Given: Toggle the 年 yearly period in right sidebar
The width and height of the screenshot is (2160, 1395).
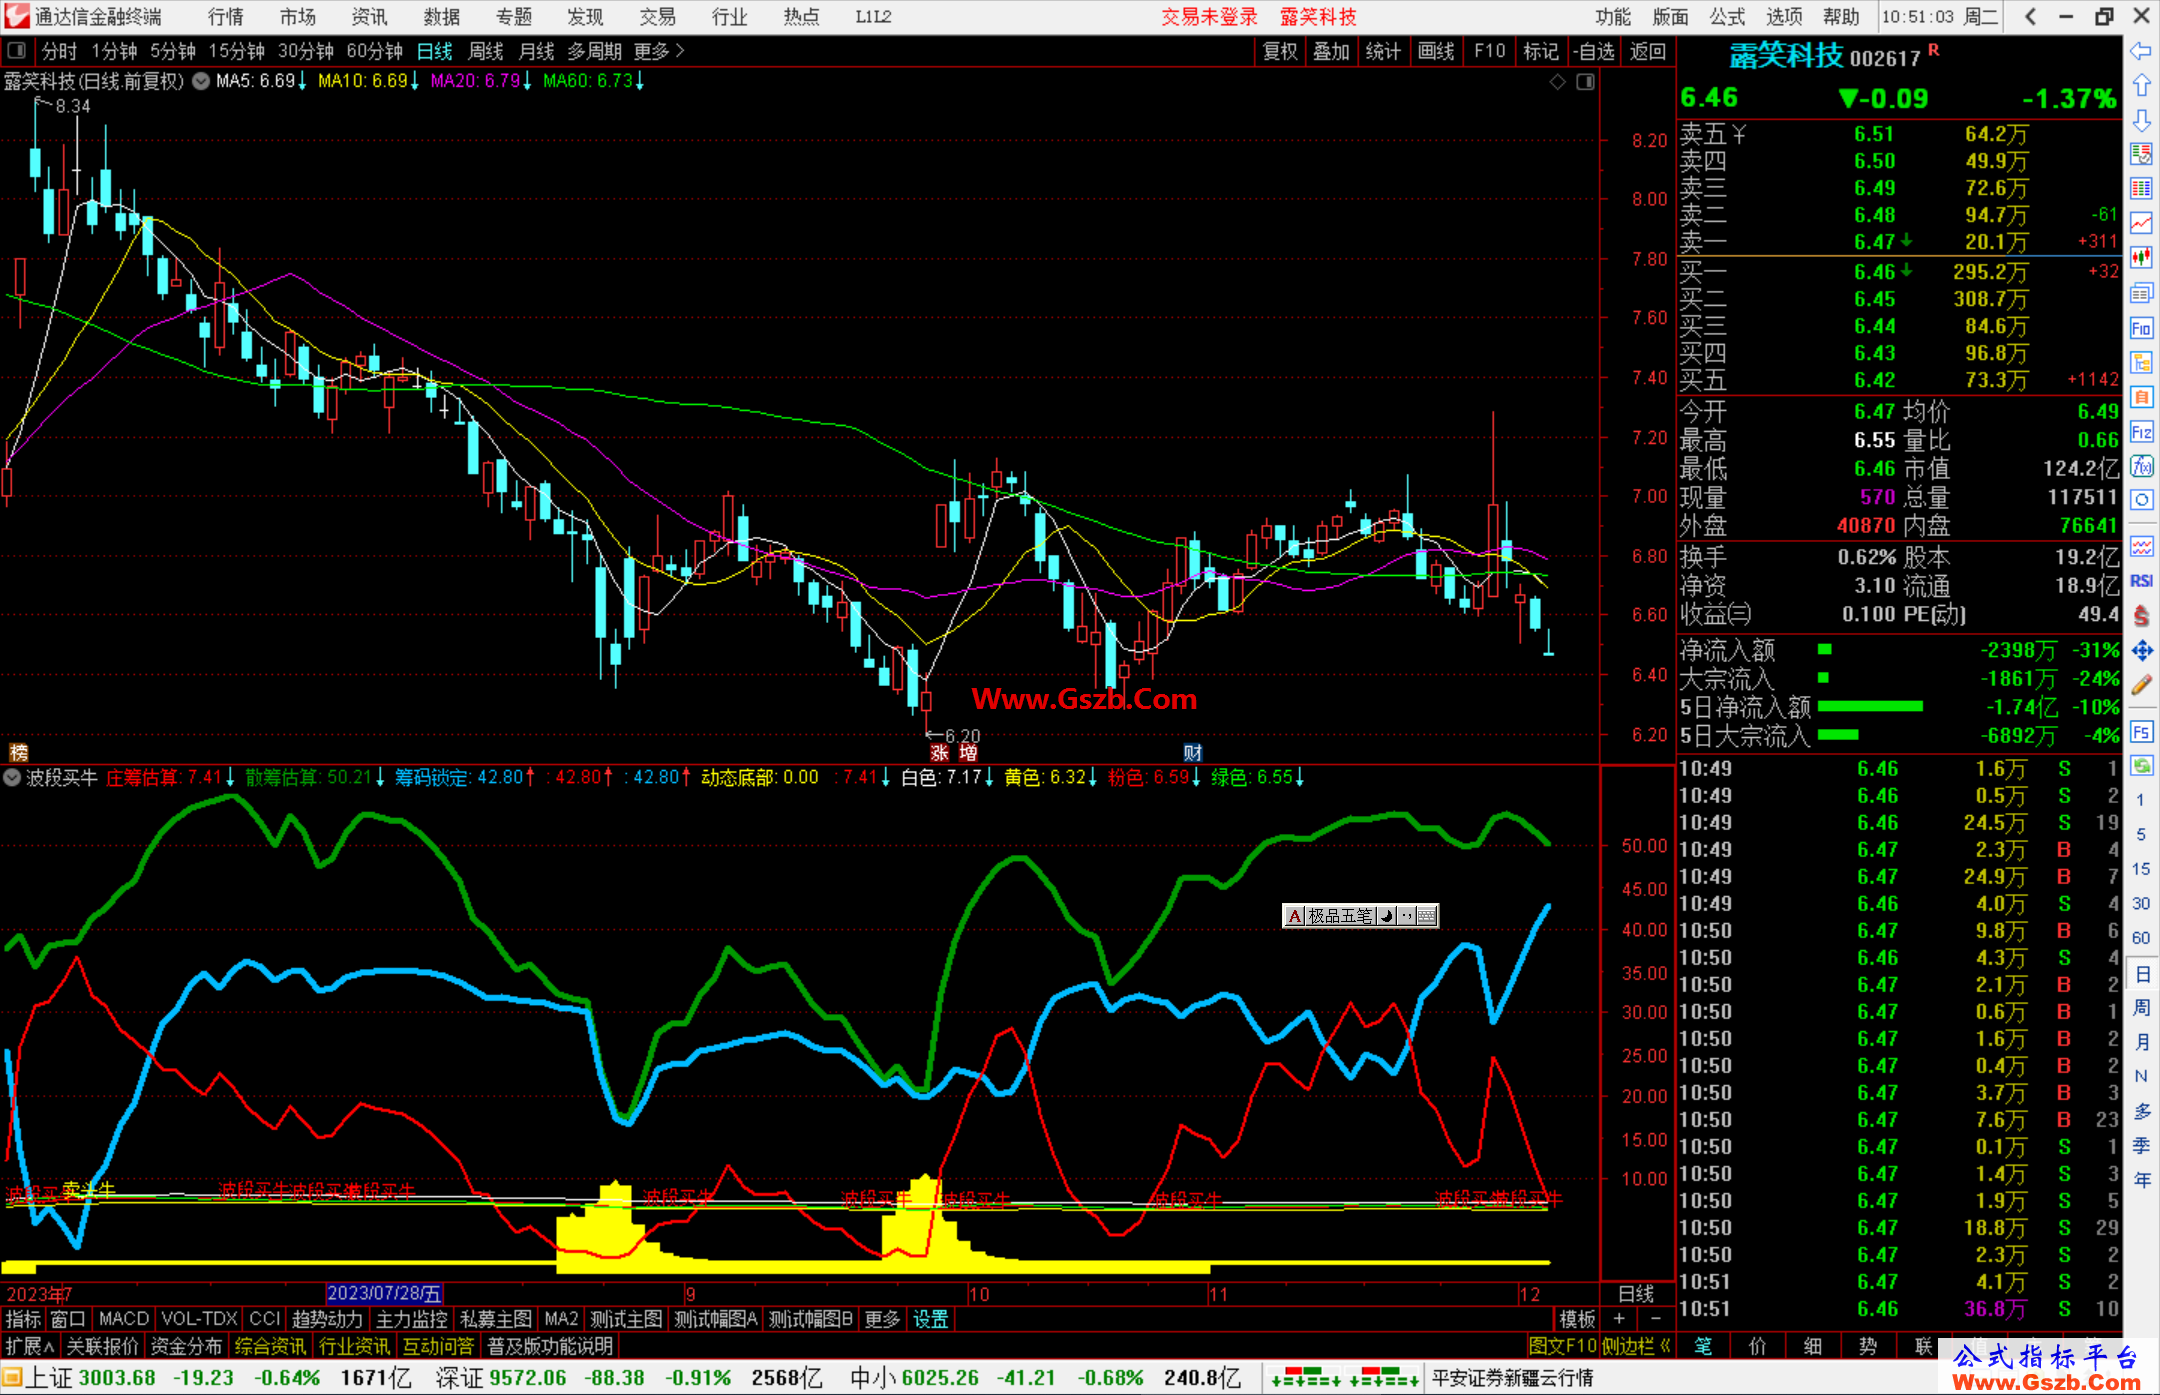Looking at the screenshot, I should coord(2141,1180).
